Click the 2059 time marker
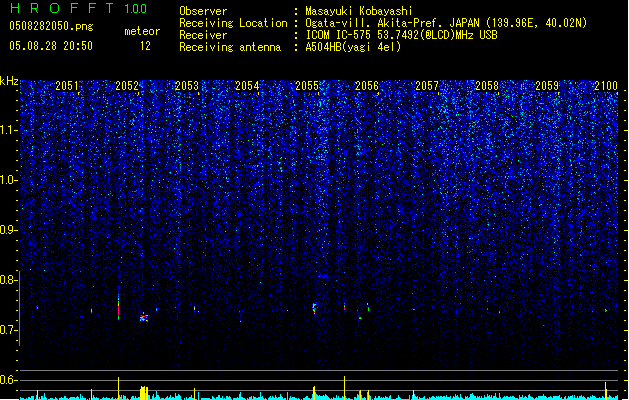This screenshot has width=629, height=400. 547,86
